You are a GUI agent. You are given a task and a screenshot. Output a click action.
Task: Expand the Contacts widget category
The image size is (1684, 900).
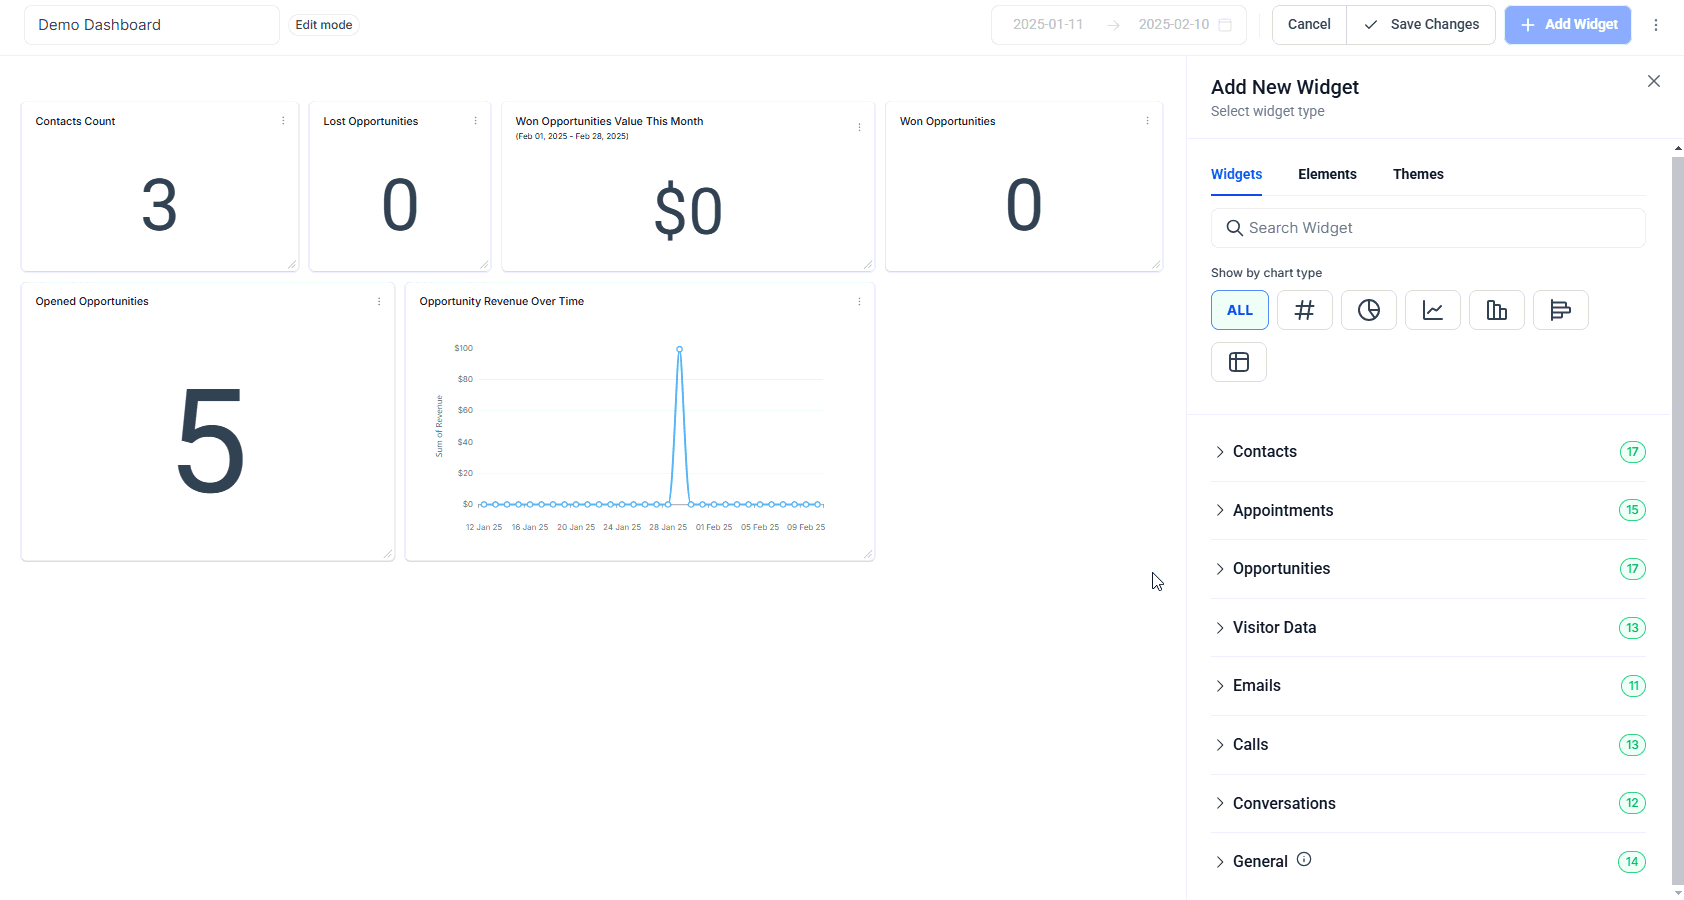coord(1264,452)
